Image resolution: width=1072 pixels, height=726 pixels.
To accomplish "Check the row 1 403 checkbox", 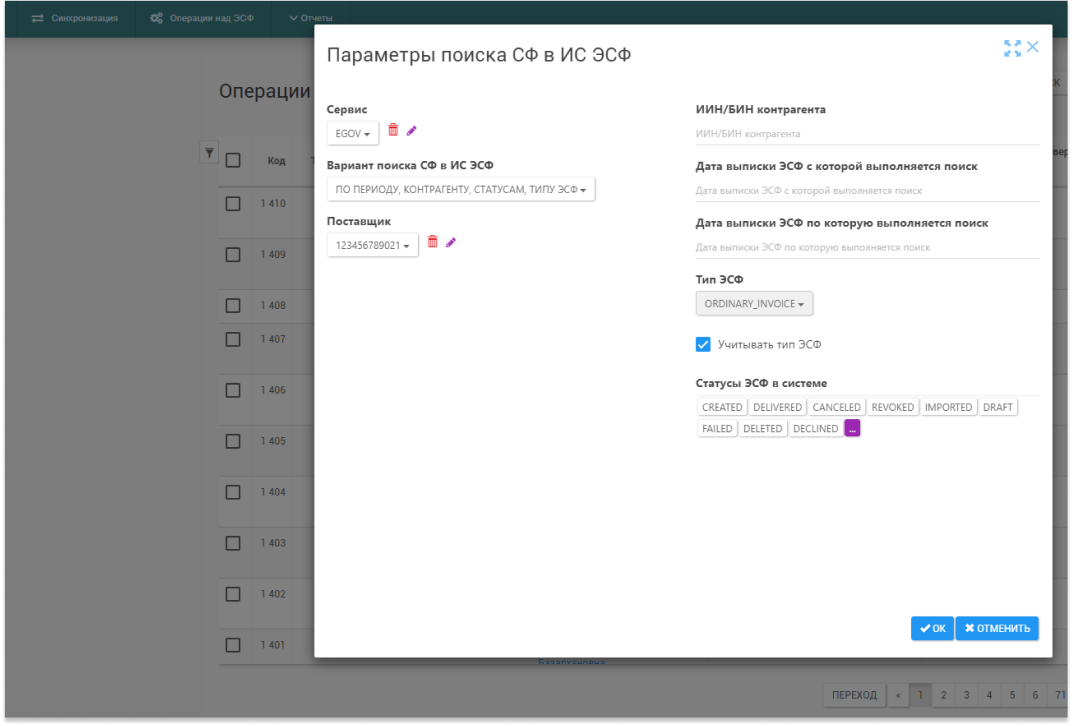I will click(x=233, y=543).
